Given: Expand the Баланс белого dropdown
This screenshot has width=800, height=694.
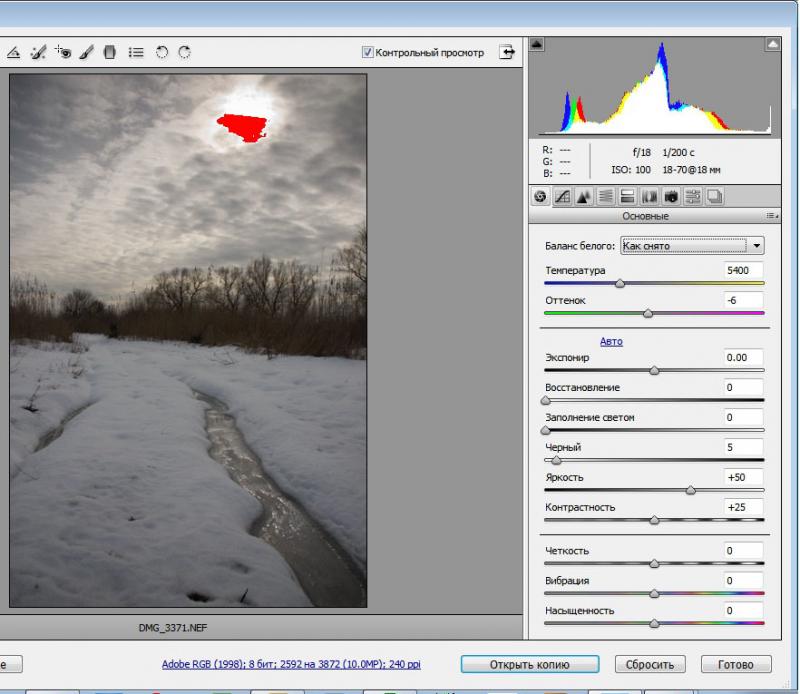Looking at the screenshot, I should click(x=692, y=246).
